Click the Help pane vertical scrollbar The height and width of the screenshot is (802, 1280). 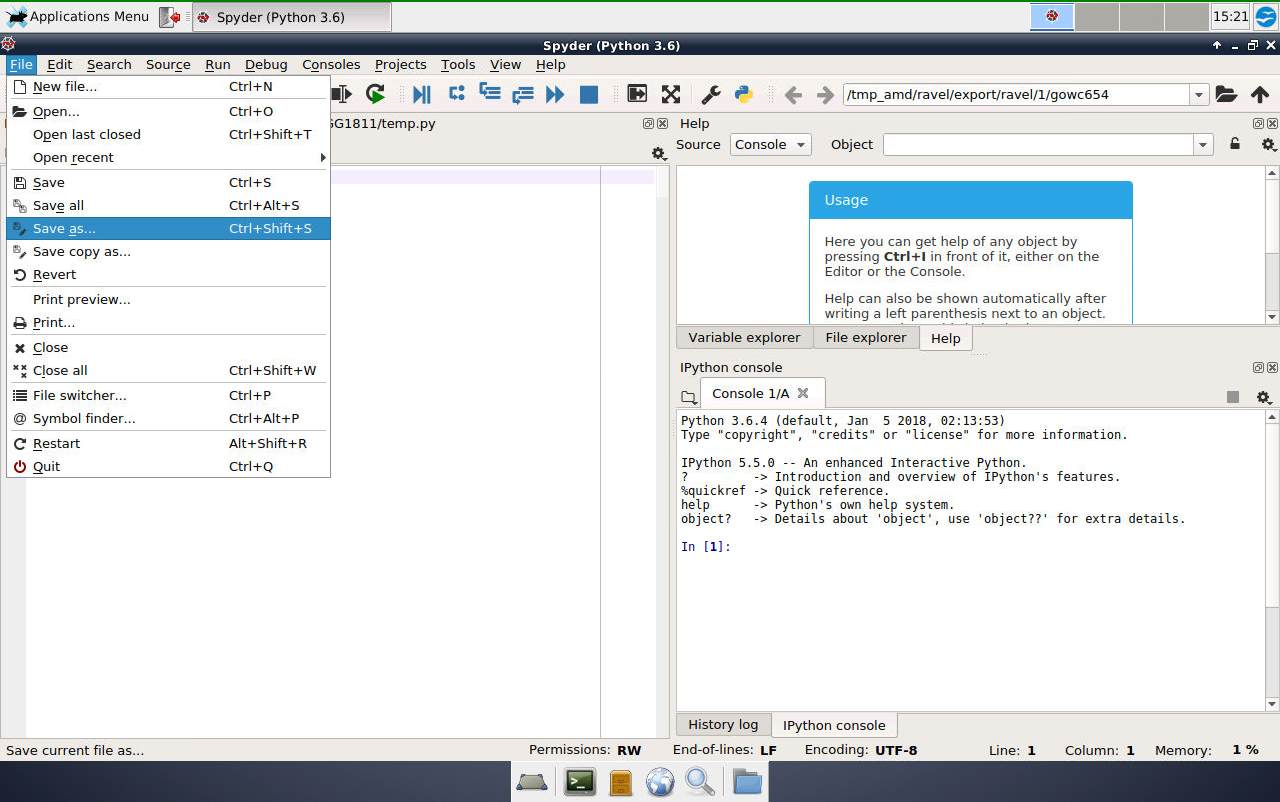1272,245
